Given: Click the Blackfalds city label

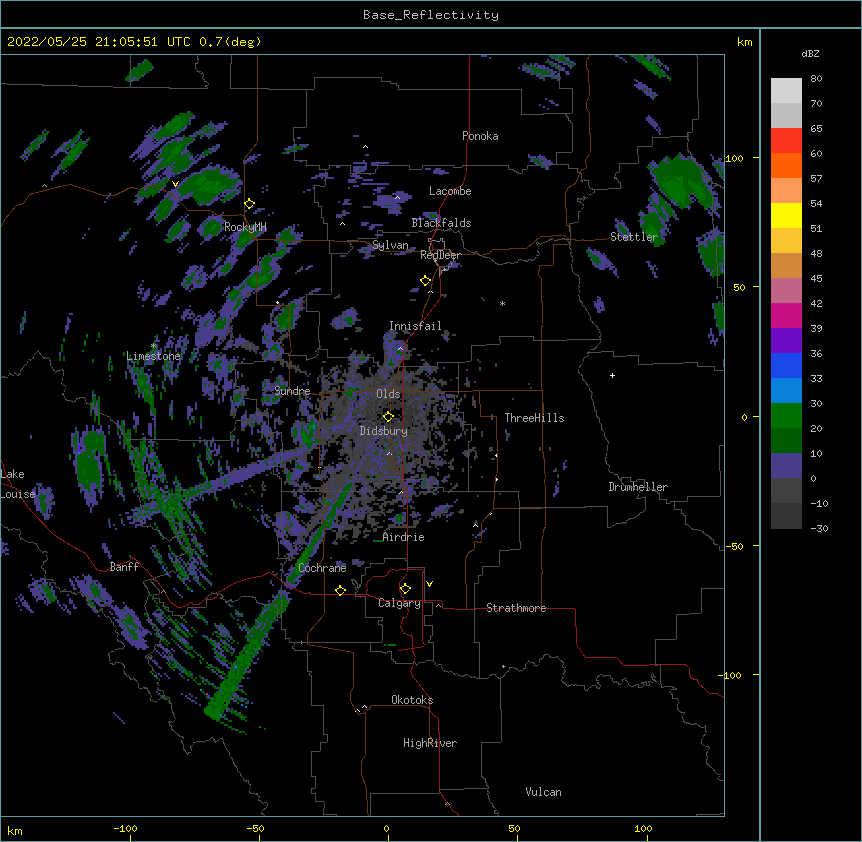Looking at the screenshot, I should coord(441,223).
